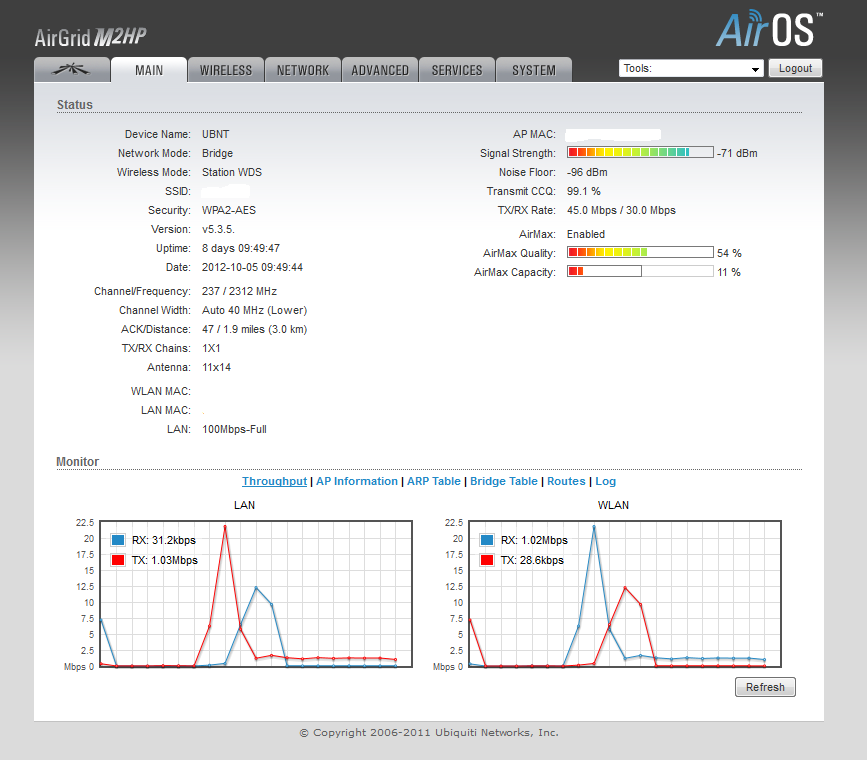Click the TX/RX Chains value 1X1
This screenshot has height=760, width=867.
click(x=211, y=348)
